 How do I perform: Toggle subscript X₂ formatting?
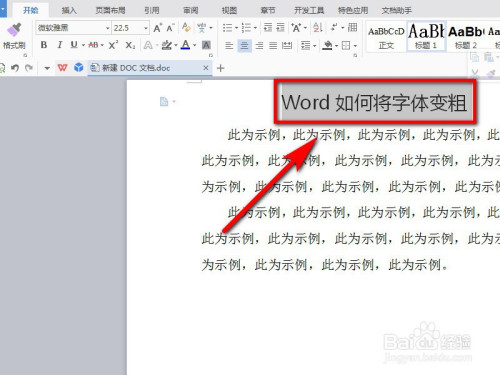pyautogui.click(x=130, y=45)
